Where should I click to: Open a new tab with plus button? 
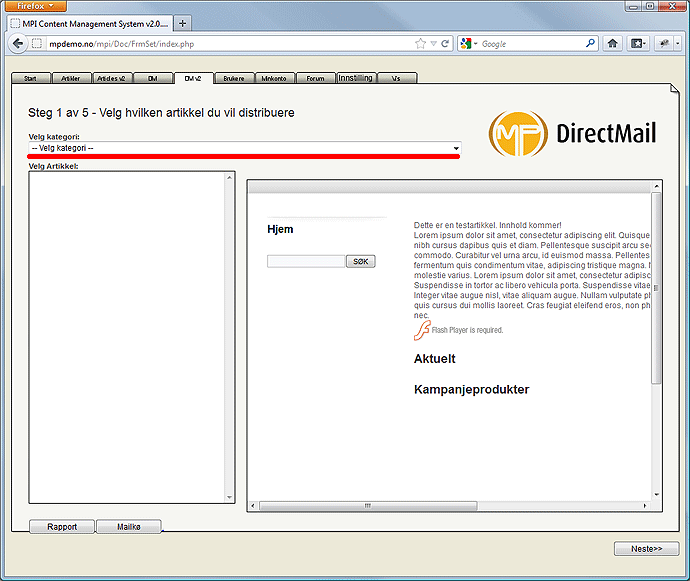click(183, 23)
